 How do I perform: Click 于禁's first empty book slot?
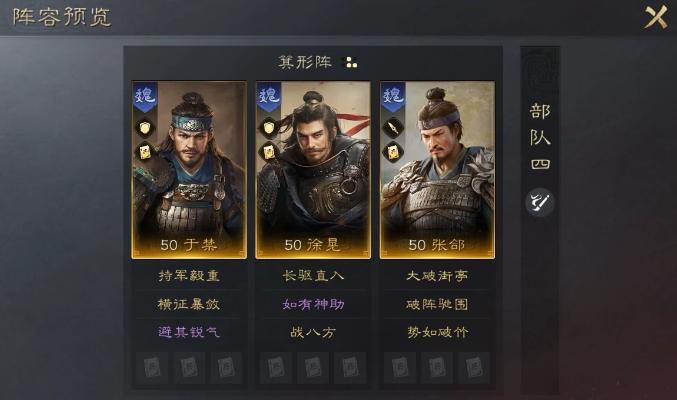tap(152, 368)
